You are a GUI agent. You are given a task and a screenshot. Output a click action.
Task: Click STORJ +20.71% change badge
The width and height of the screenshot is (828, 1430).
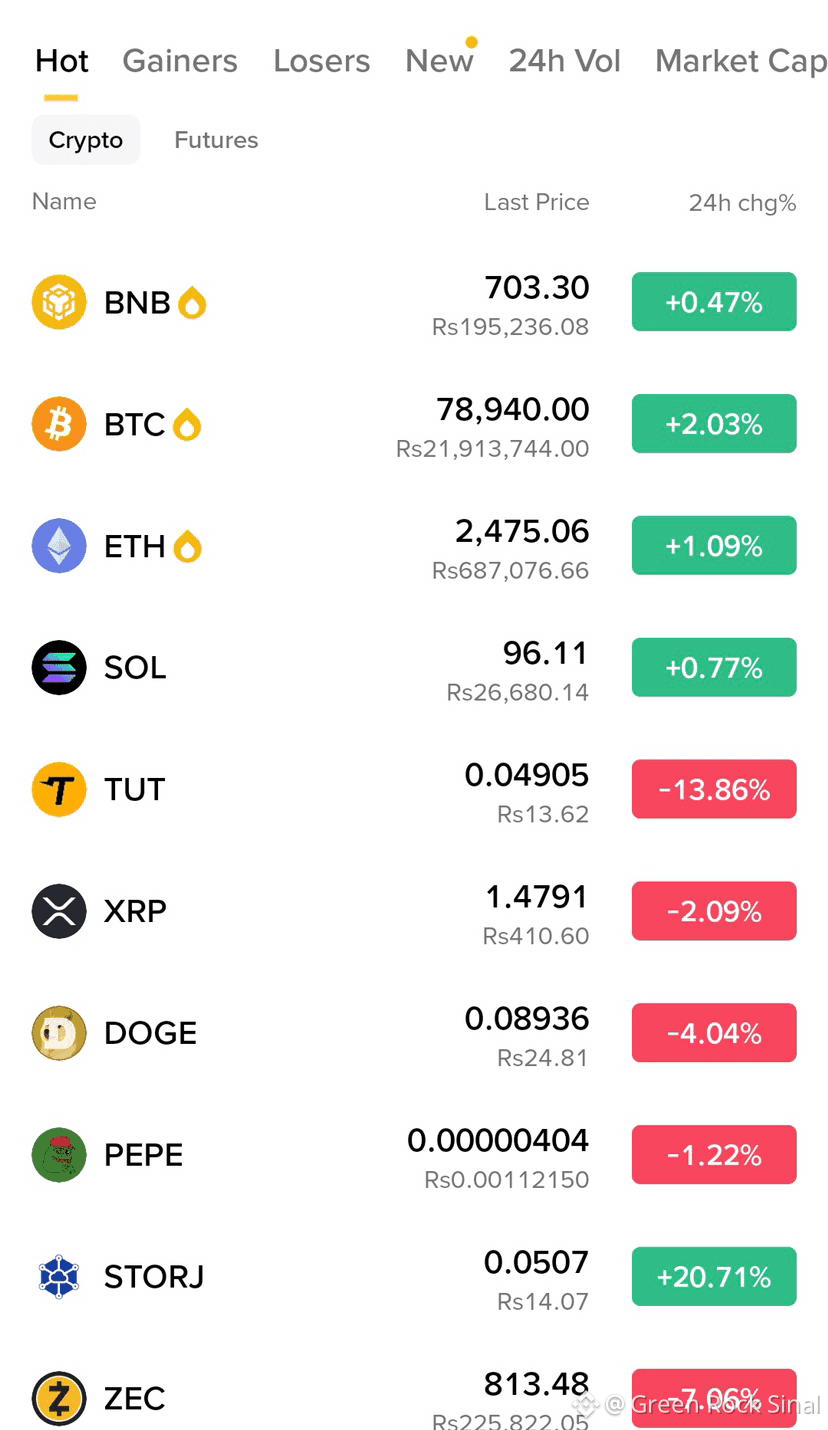click(714, 1277)
